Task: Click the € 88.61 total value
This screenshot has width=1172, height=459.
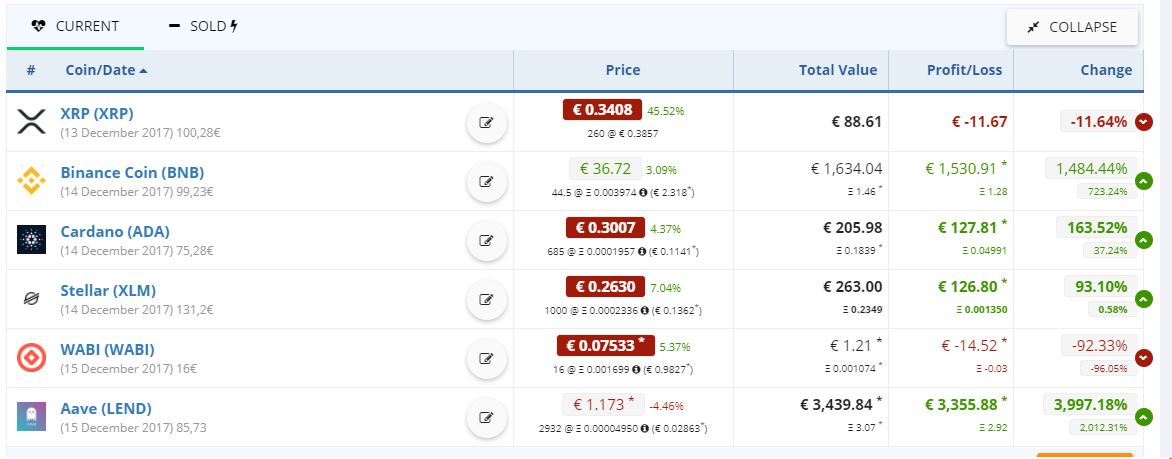Action: 857,122
